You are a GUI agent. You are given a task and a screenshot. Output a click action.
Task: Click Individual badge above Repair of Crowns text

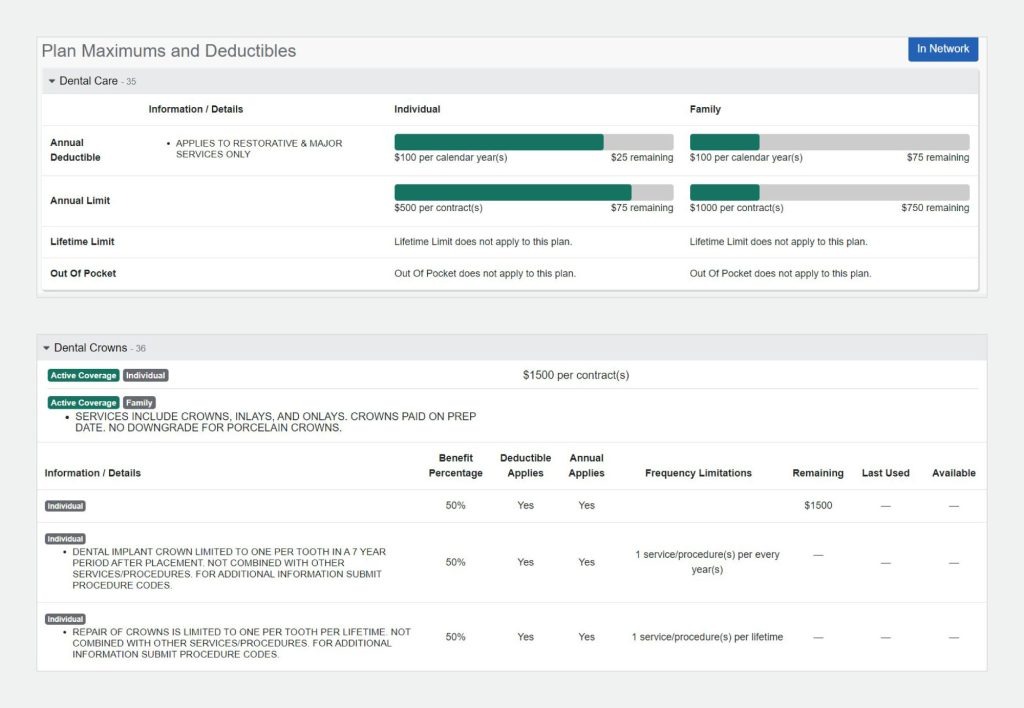(x=65, y=619)
